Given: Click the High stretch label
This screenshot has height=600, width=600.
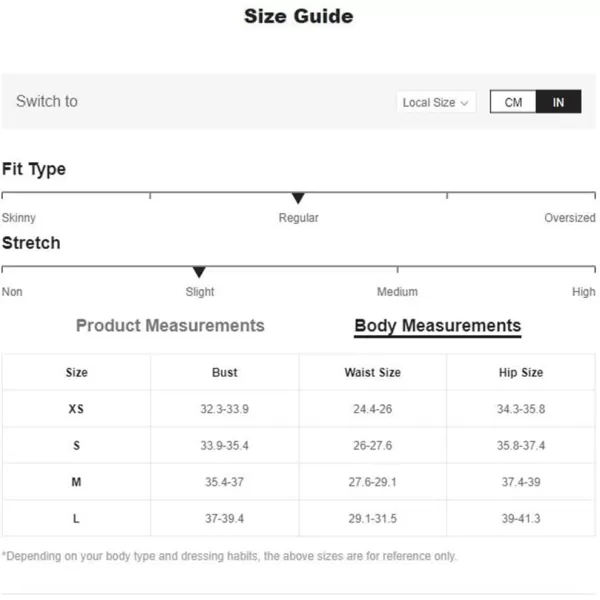Looking at the screenshot, I should tap(584, 292).
